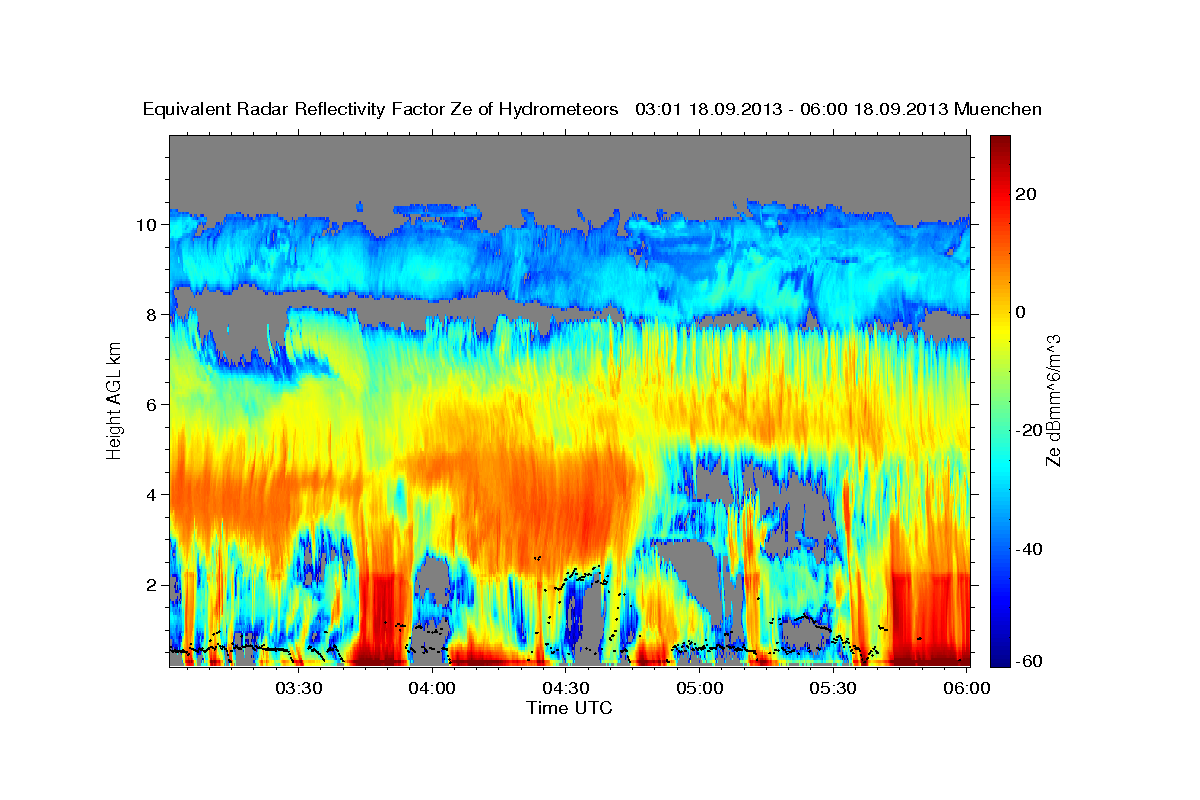Click the date range text '03:01 18.09.2013 - 06:00 18.09.2013'

point(792,110)
